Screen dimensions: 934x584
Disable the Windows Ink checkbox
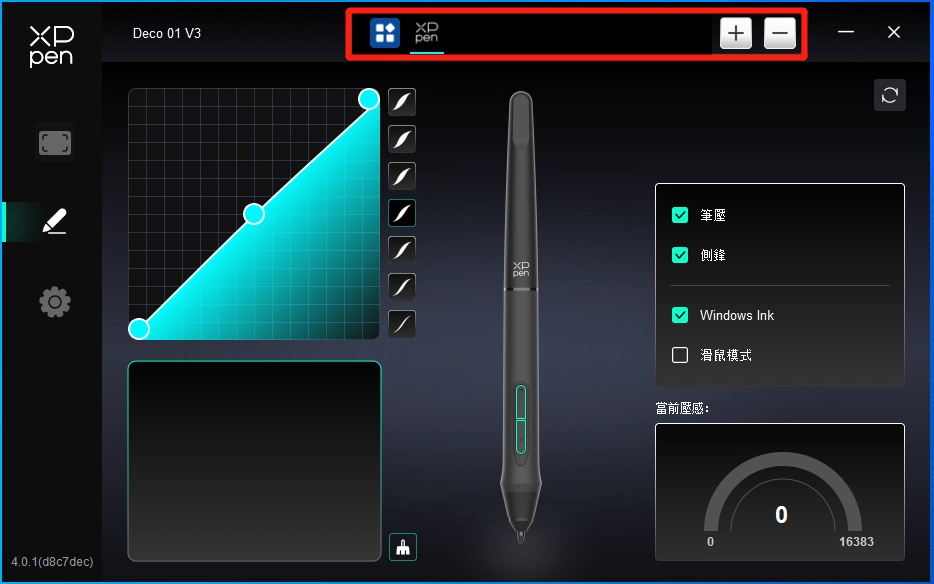click(x=680, y=315)
